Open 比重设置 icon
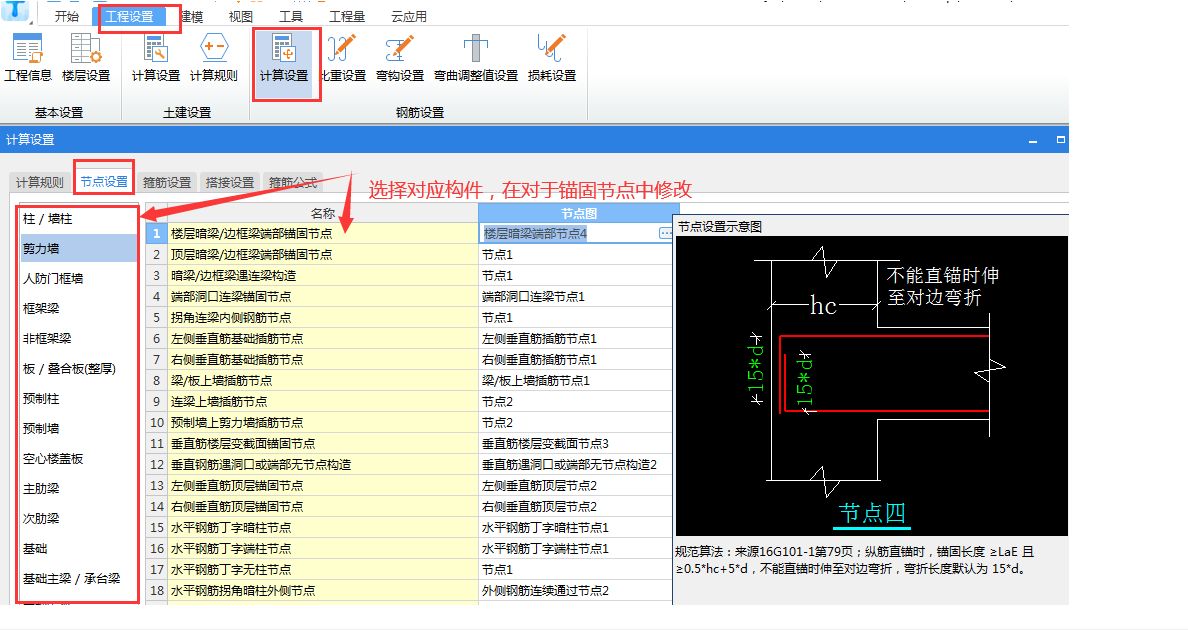Image resolution: width=1188 pixels, height=630 pixels. pyautogui.click(x=343, y=58)
